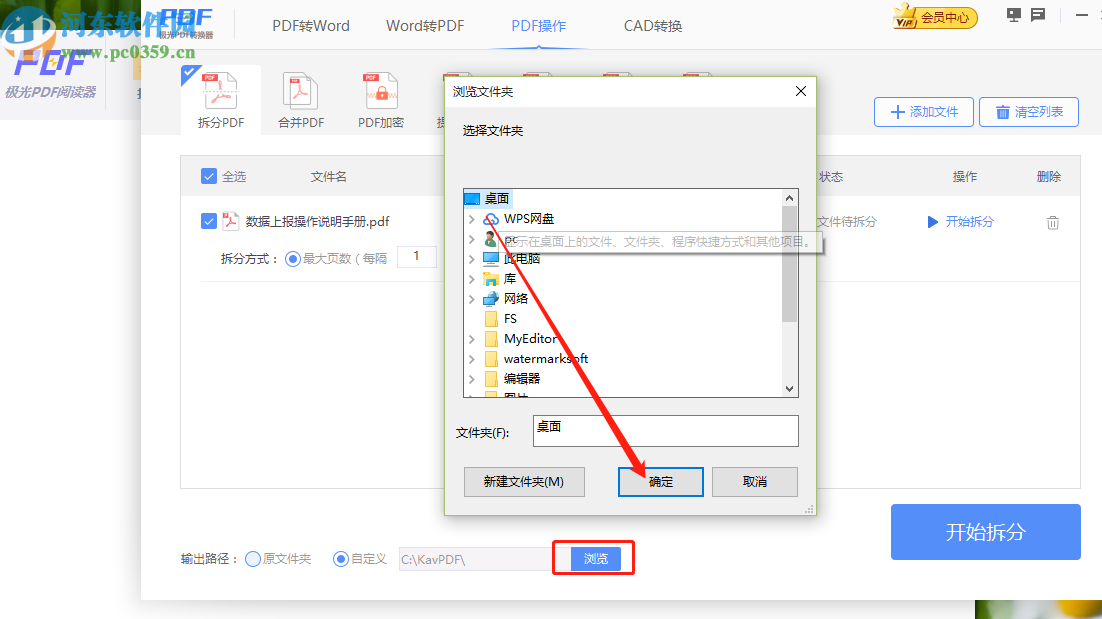Start splitting via the 开始拆分 play arrow
1102x619 pixels.
(x=935, y=222)
